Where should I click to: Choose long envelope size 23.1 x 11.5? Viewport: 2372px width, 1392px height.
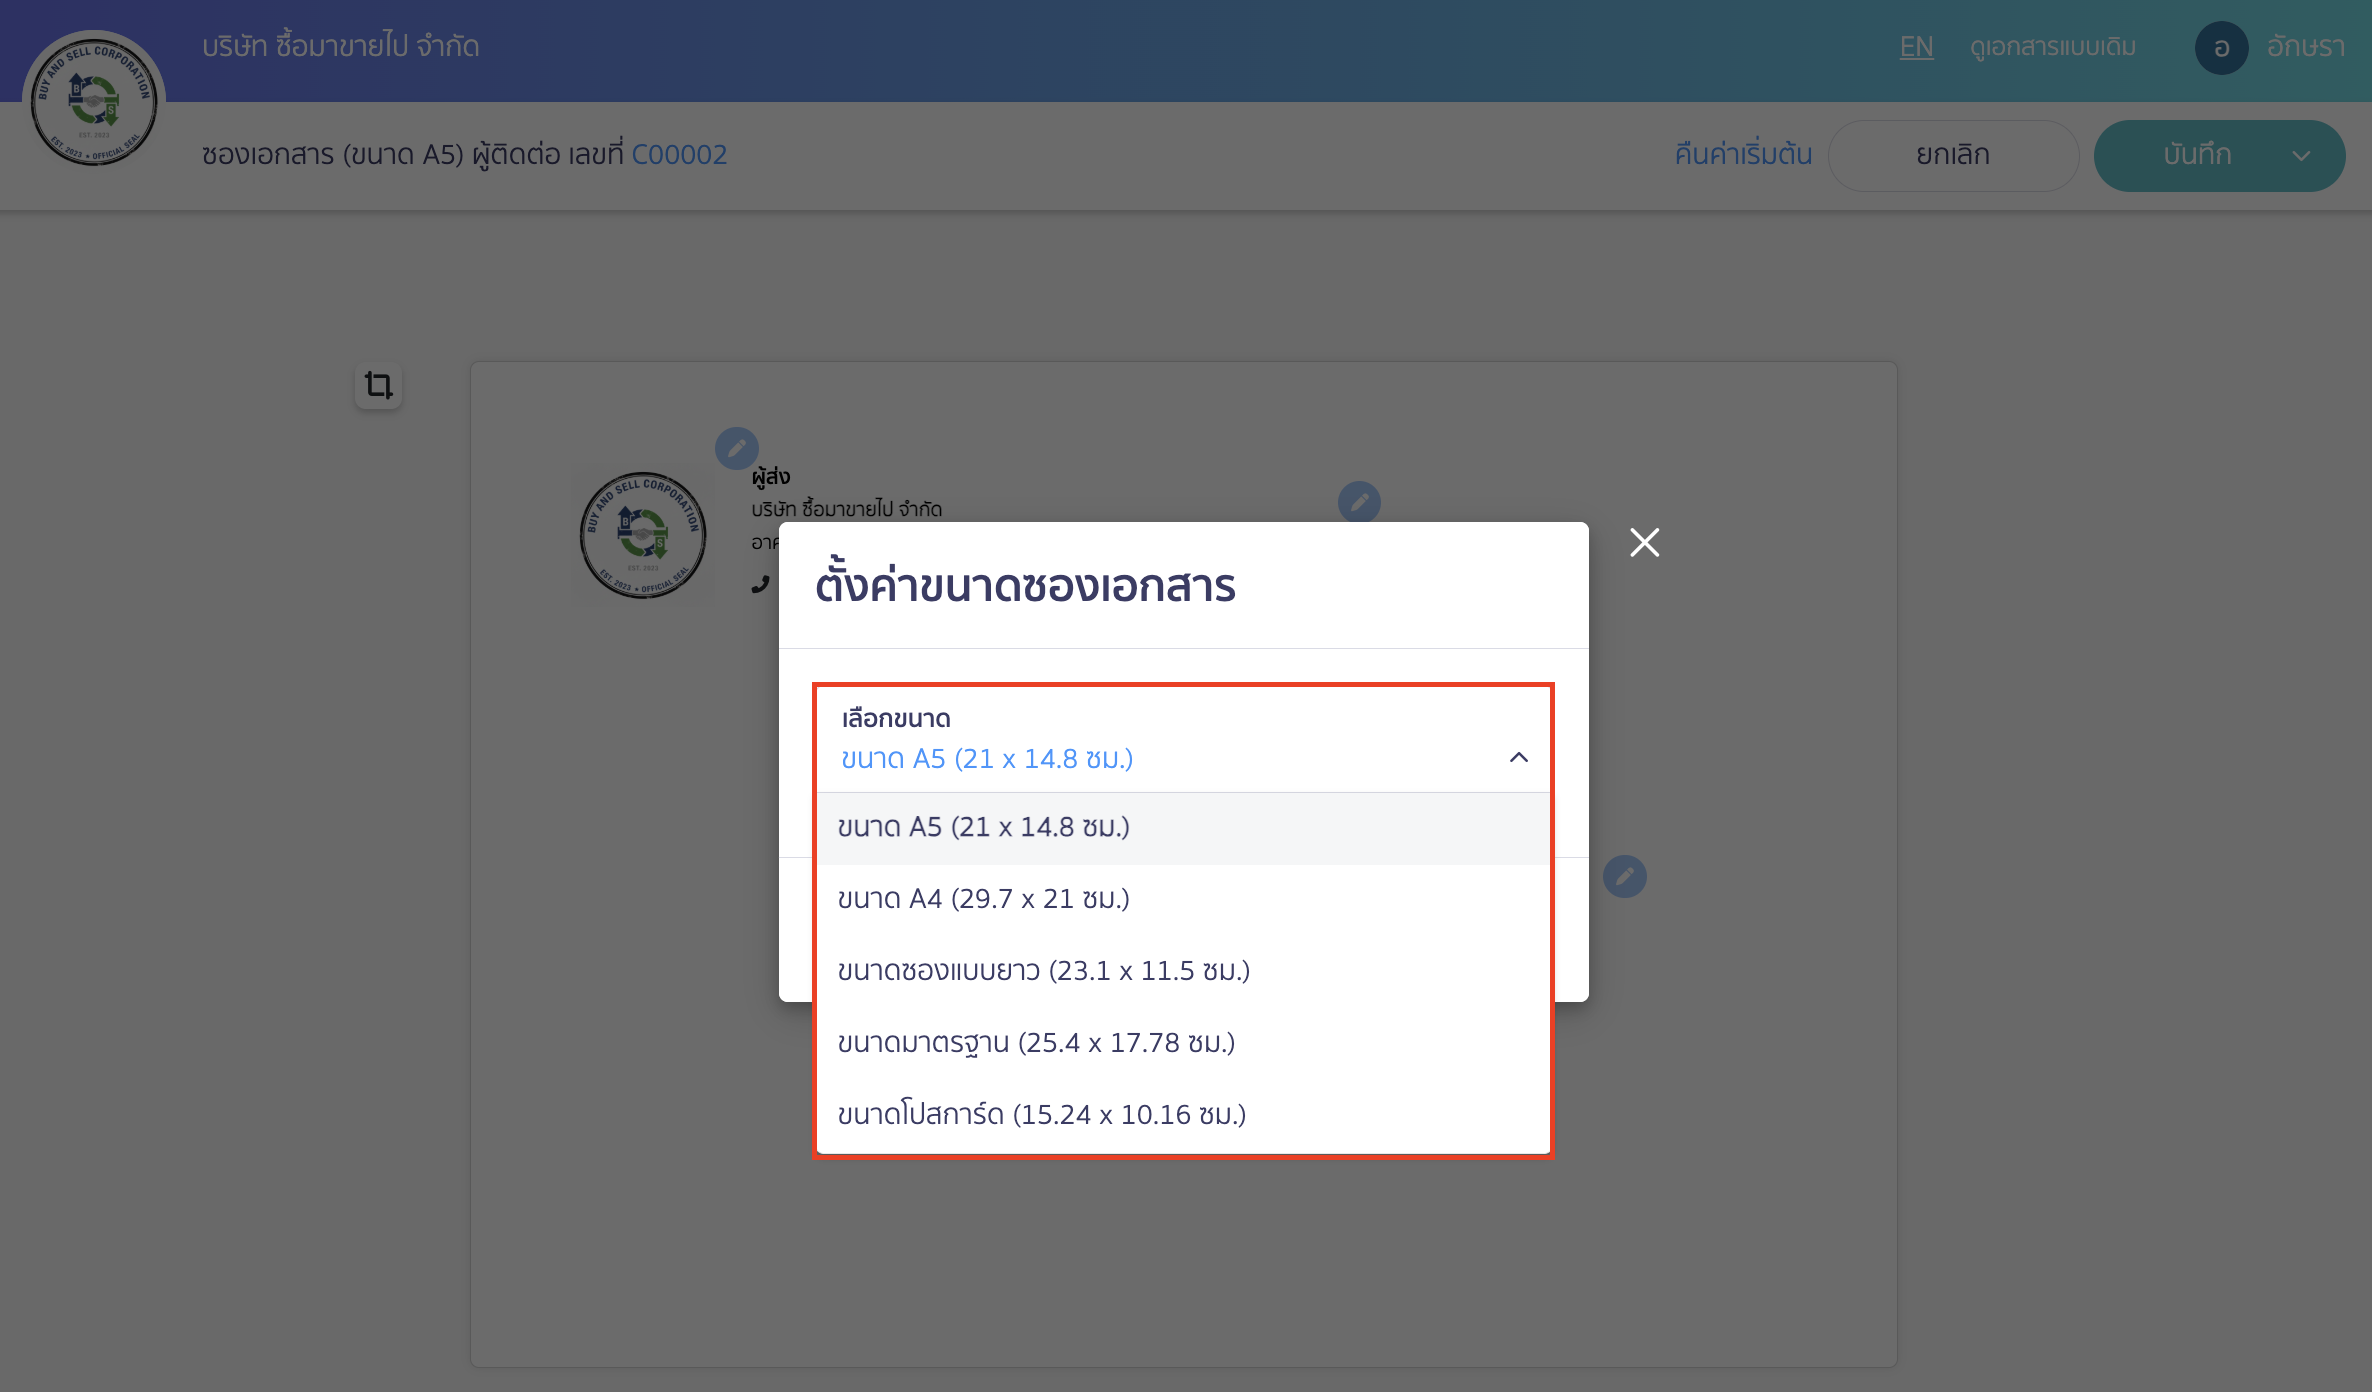[x=1044, y=971]
